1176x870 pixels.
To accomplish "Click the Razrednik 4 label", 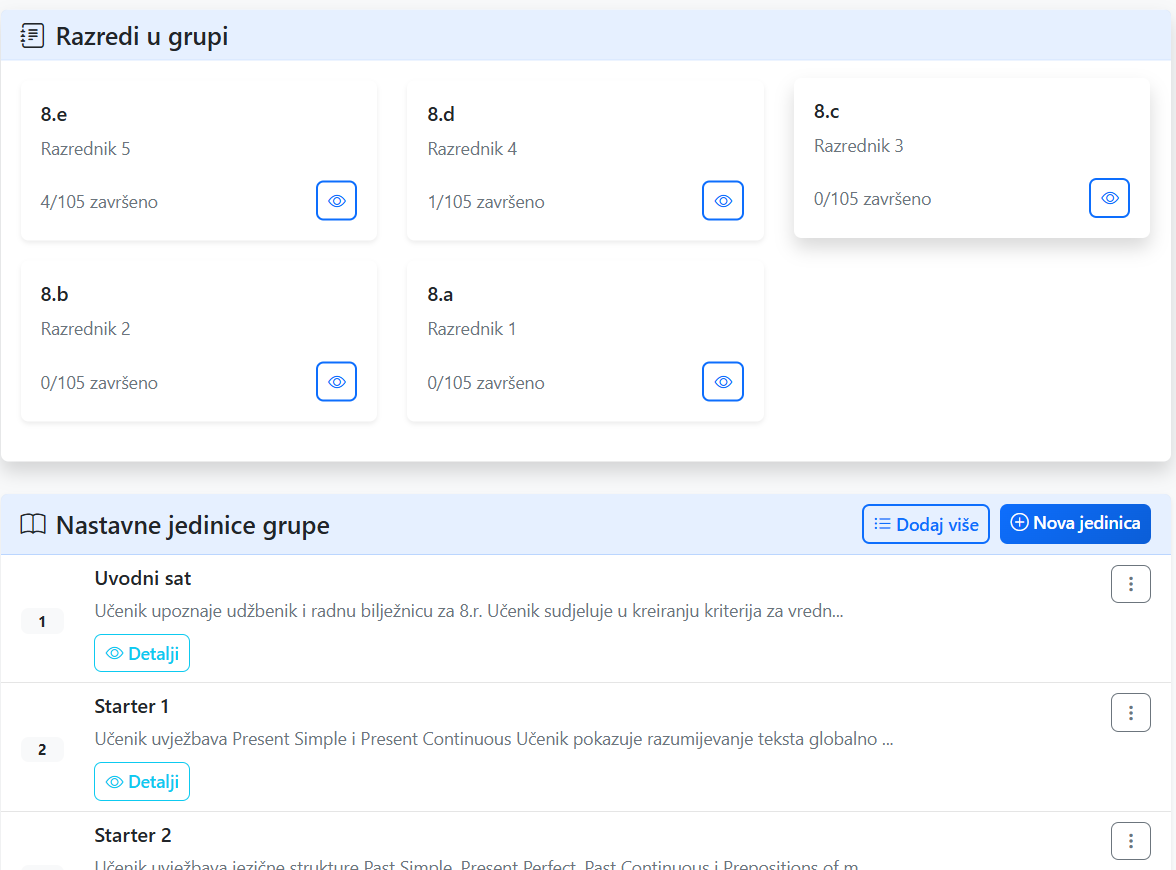I will click(x=472, y=148).
